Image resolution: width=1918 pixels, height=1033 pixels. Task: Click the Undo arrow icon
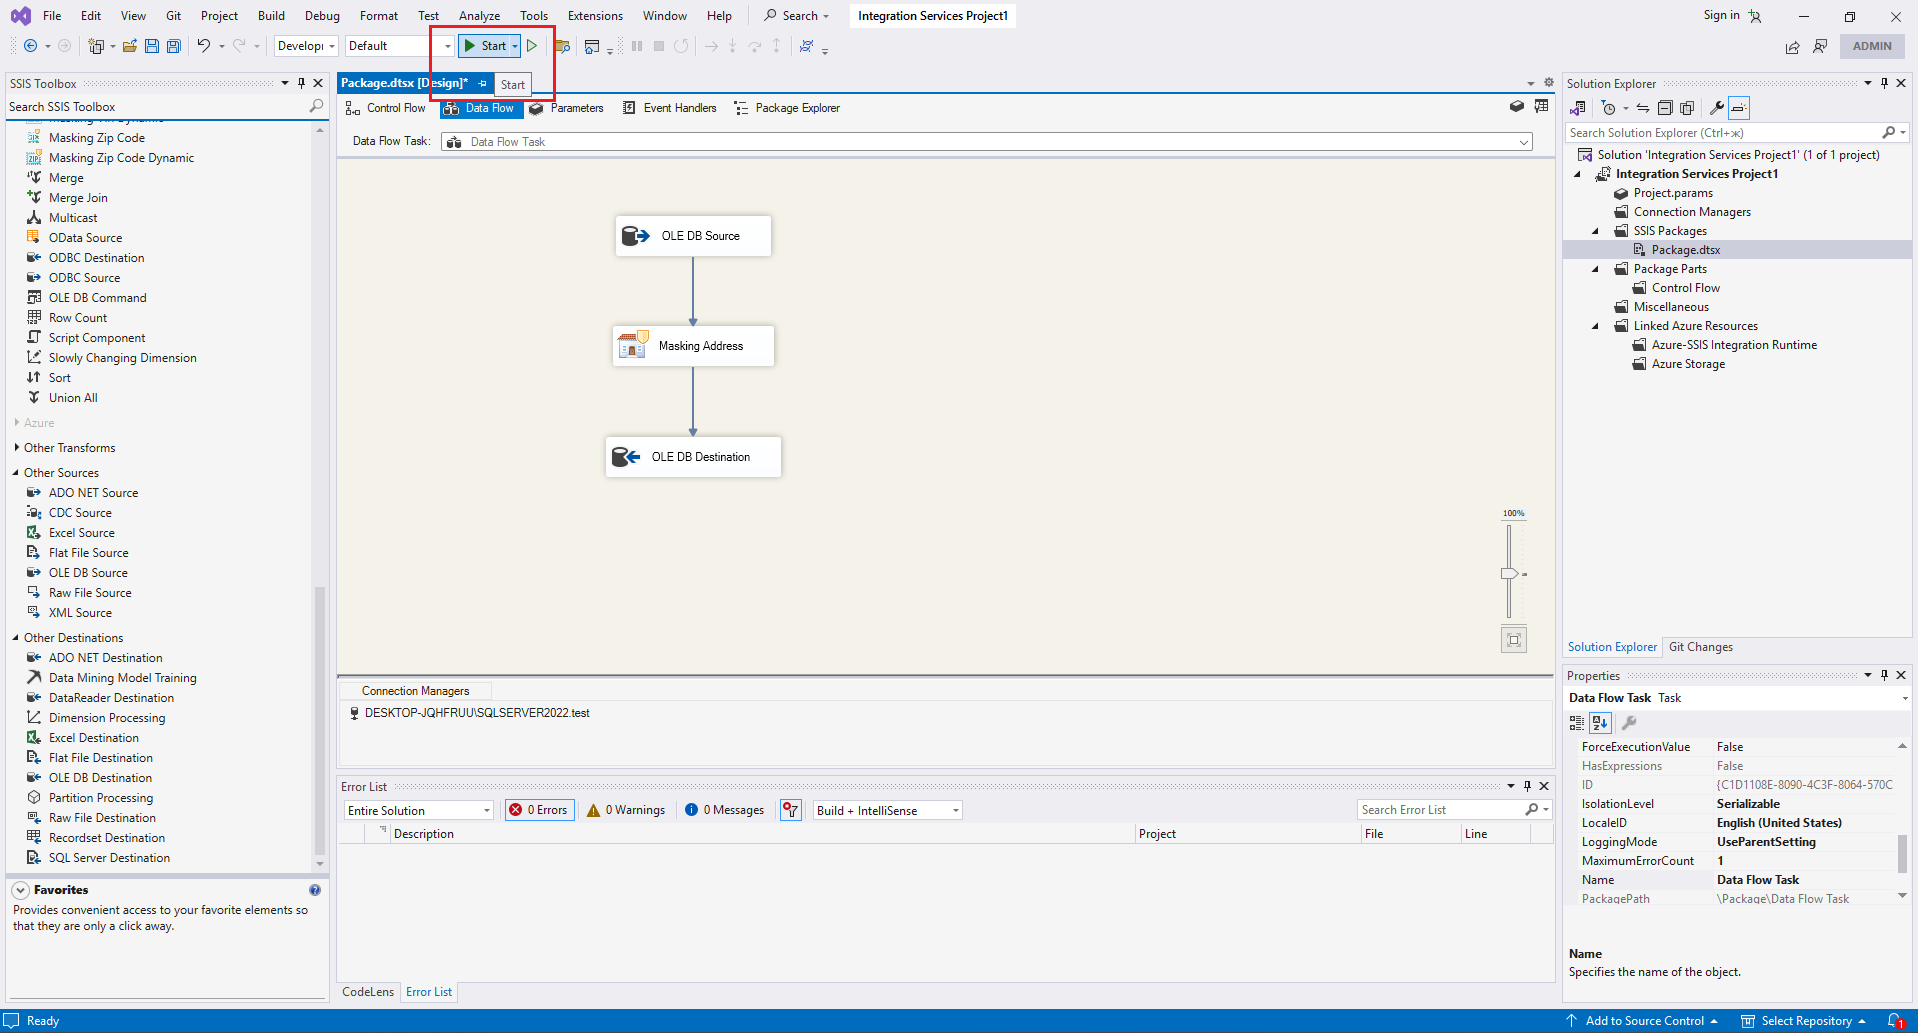(x=204, y=46)
